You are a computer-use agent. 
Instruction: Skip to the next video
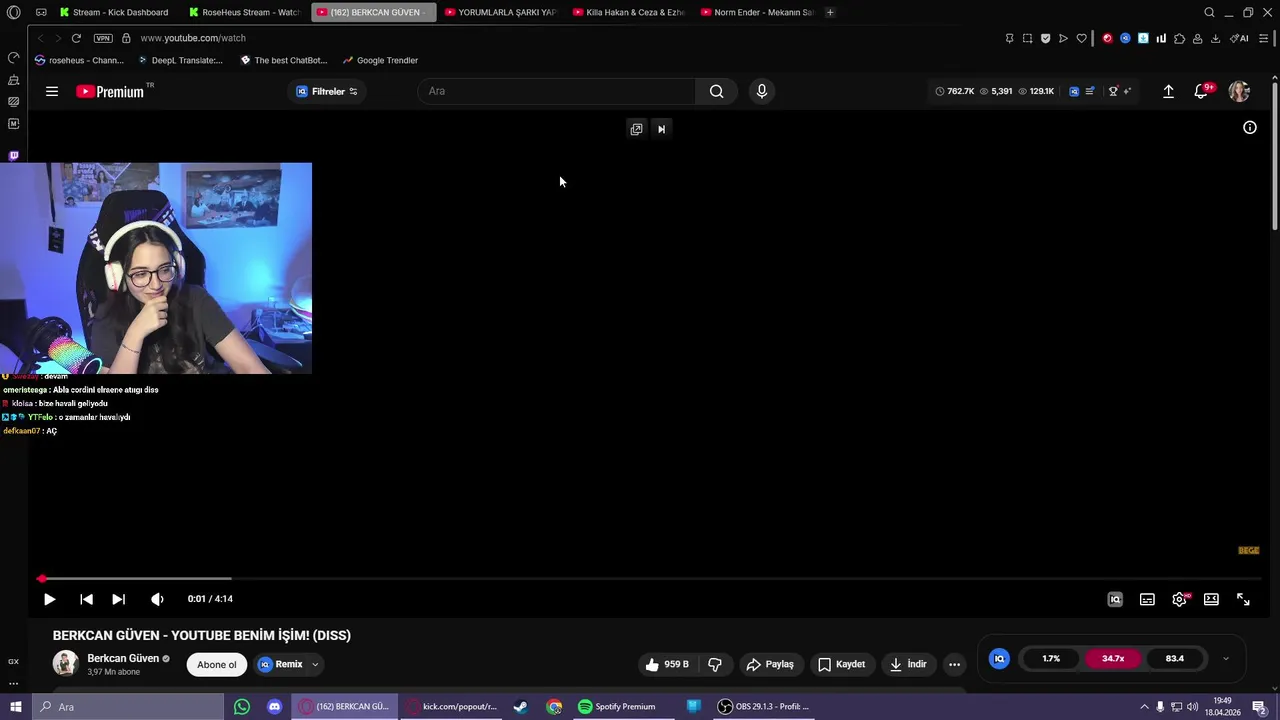(118, 599)
